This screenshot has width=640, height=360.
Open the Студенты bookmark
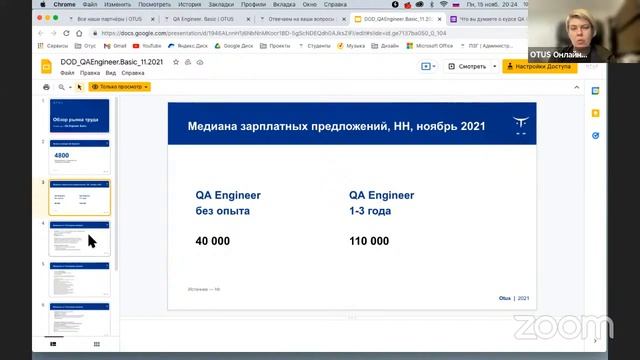pos(315,46)
